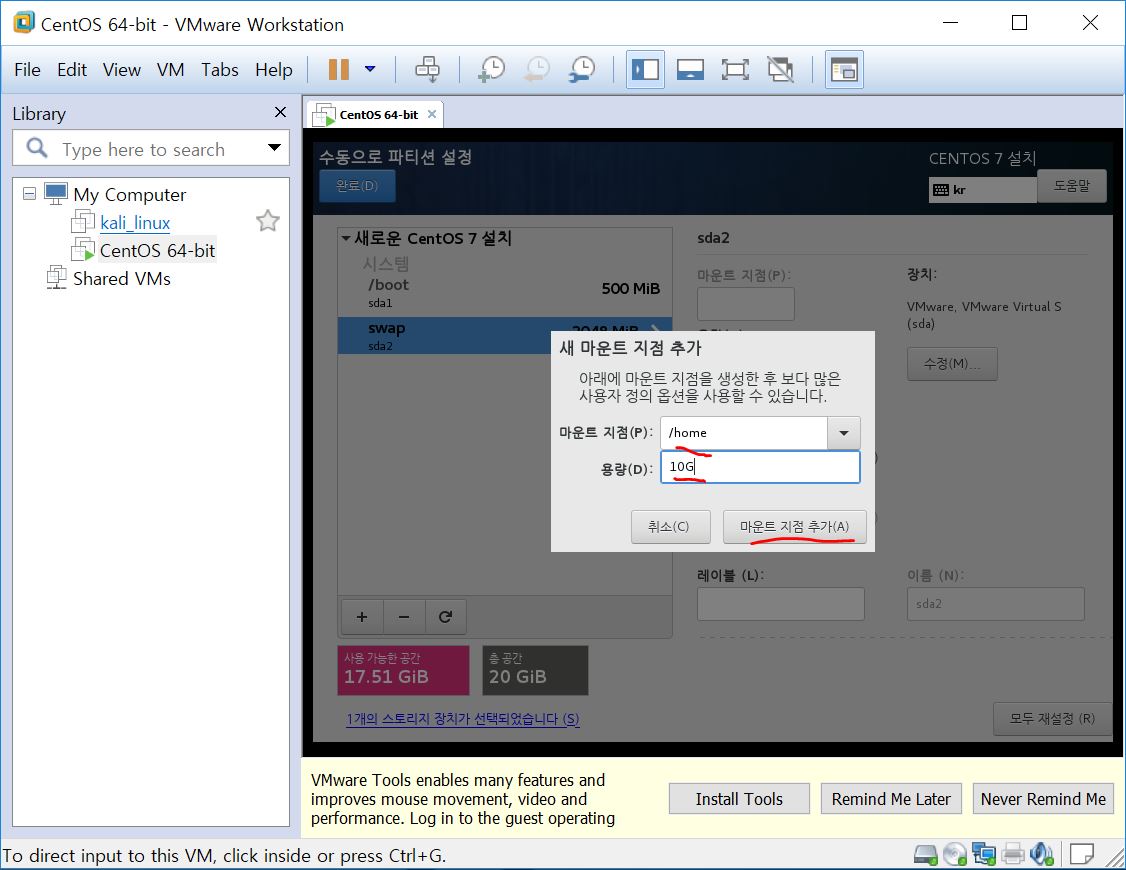Open the mount point dropdown arrow in dialog
Viewport: 1126px width, 870px height.
(844, 433)
